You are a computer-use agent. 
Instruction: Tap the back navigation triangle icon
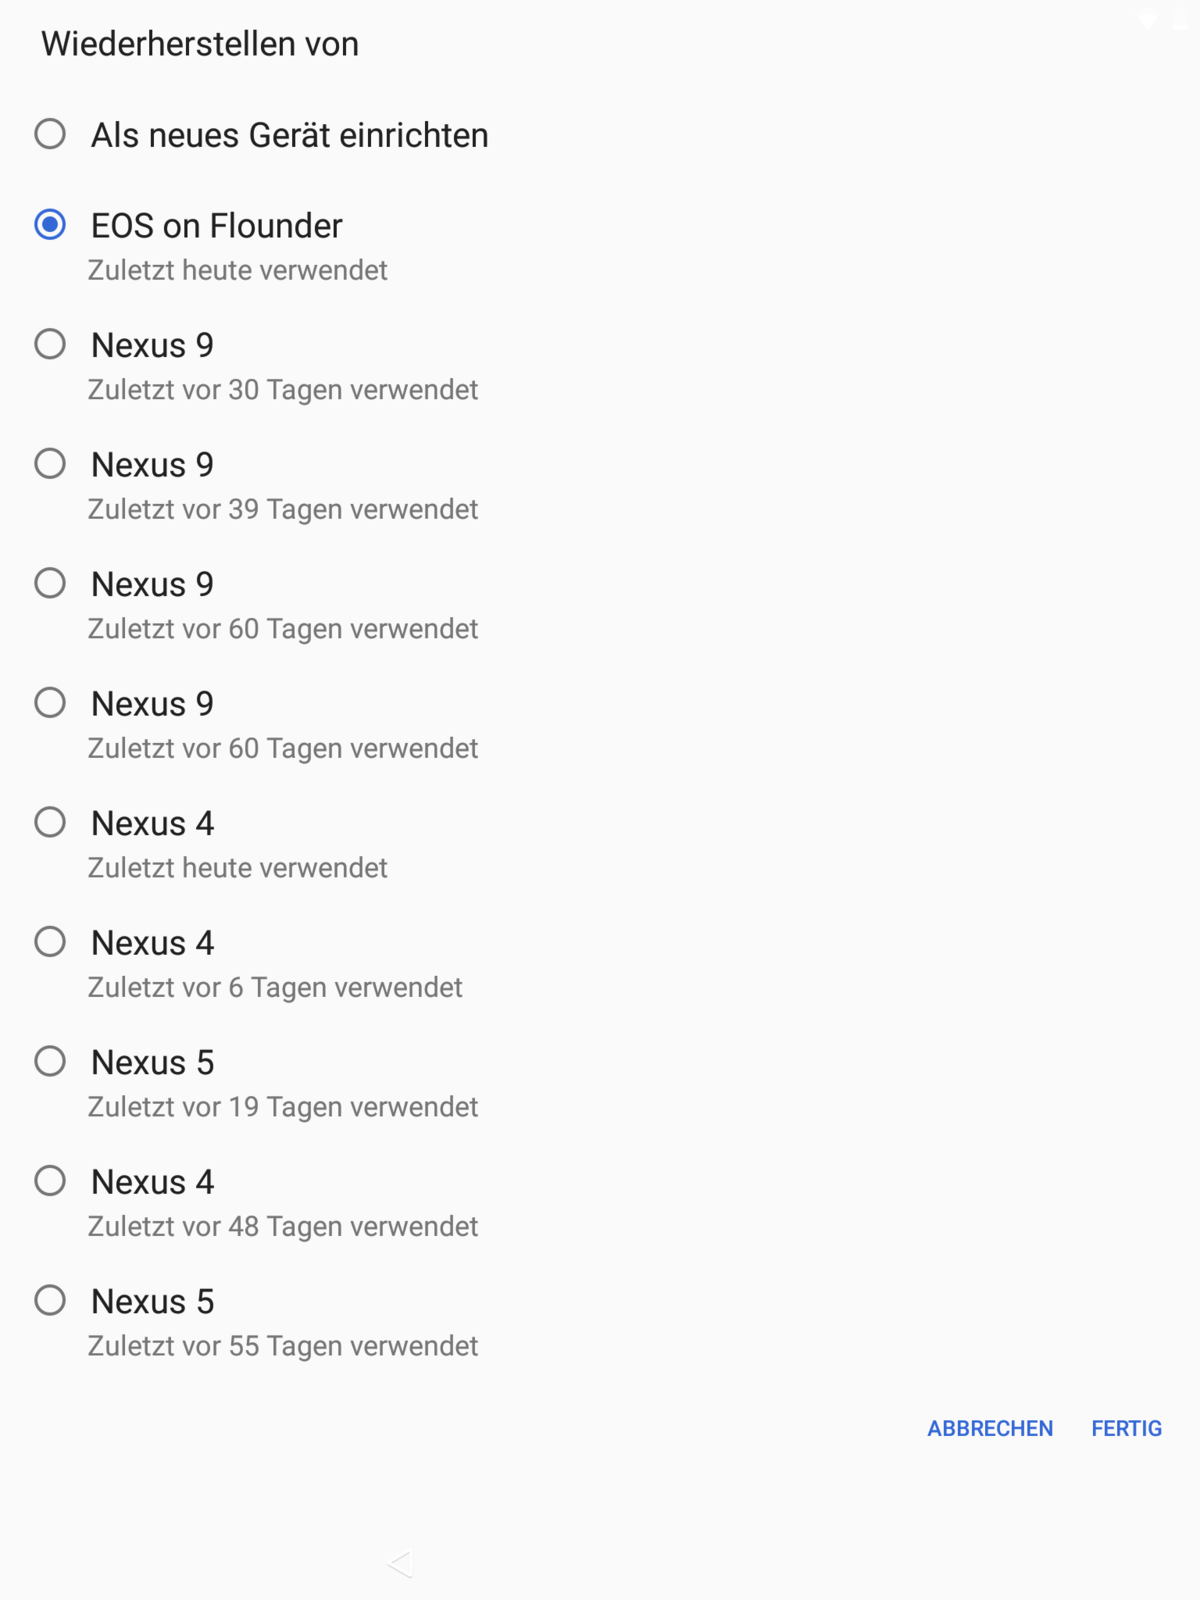pos(401,1564)
